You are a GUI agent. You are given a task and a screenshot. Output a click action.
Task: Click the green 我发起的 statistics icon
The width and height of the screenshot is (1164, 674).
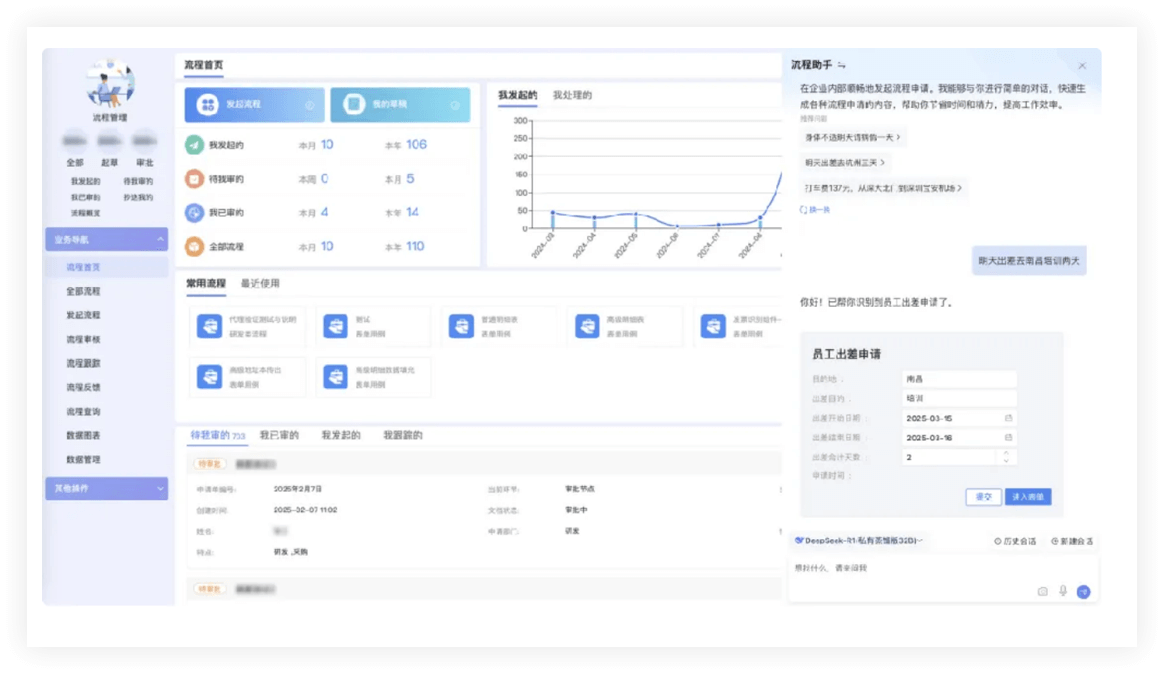coord(194,145)
